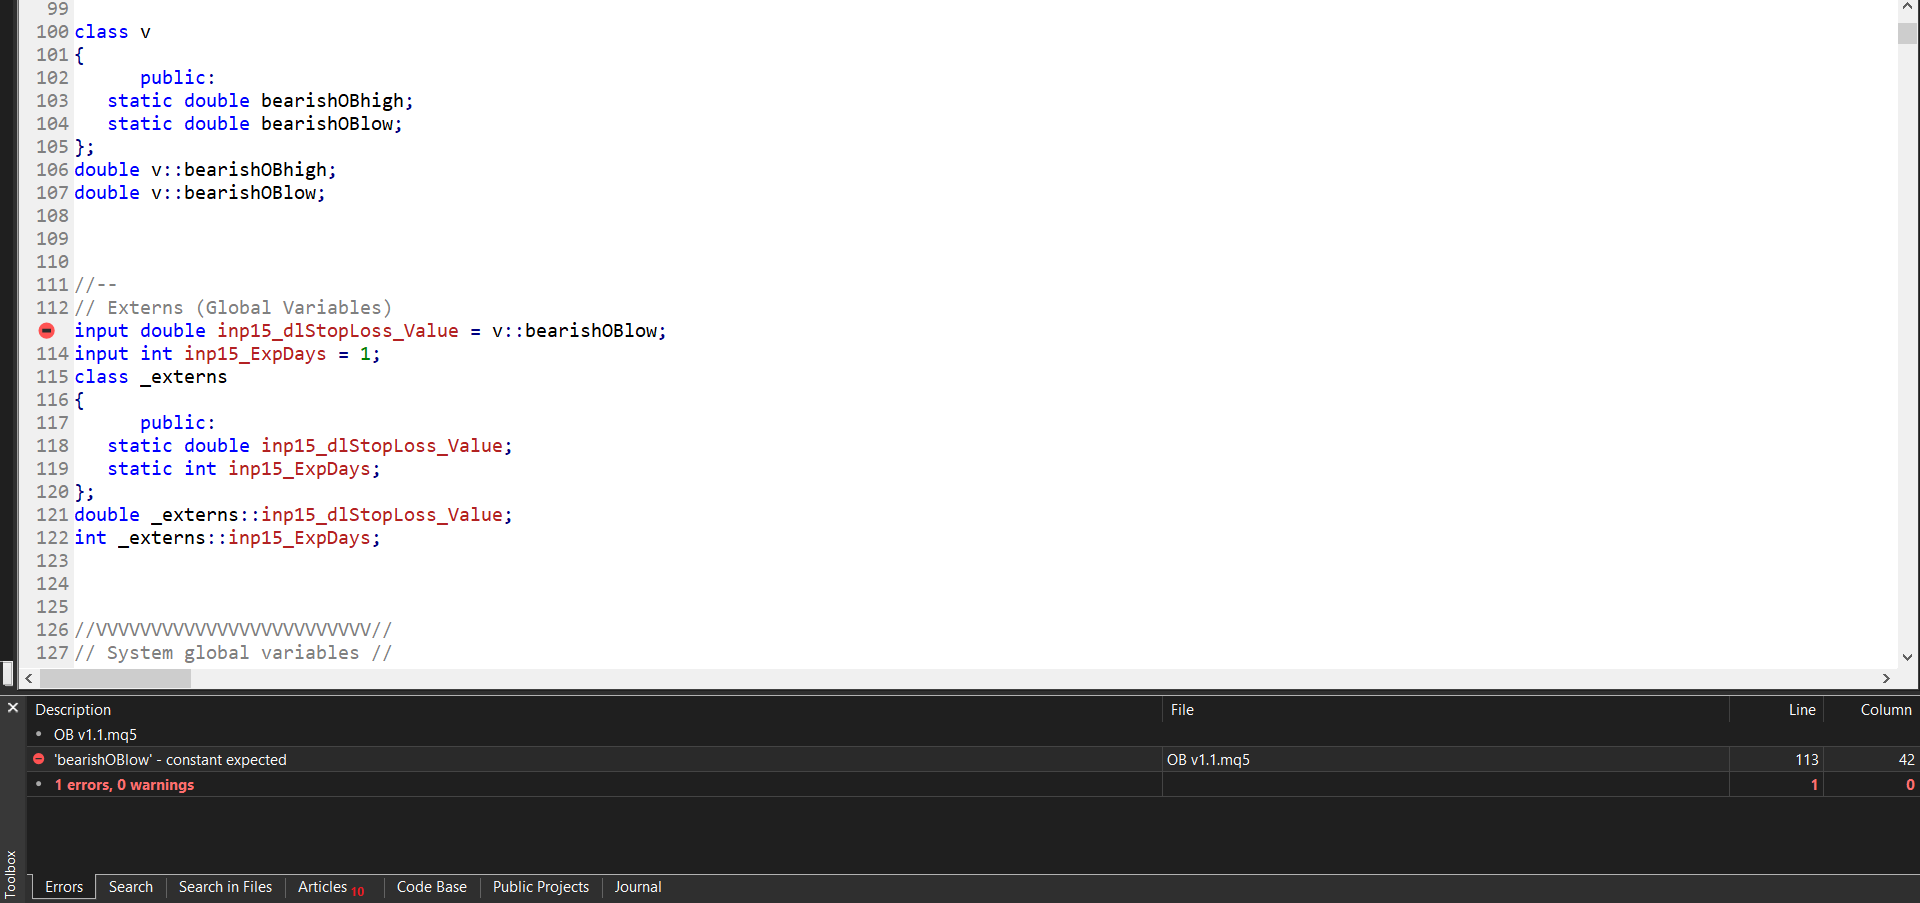This screenshot has width=1920, height=903.
Task: Click the editor's vertical scroll down arrow
Action: [1907, 657]
